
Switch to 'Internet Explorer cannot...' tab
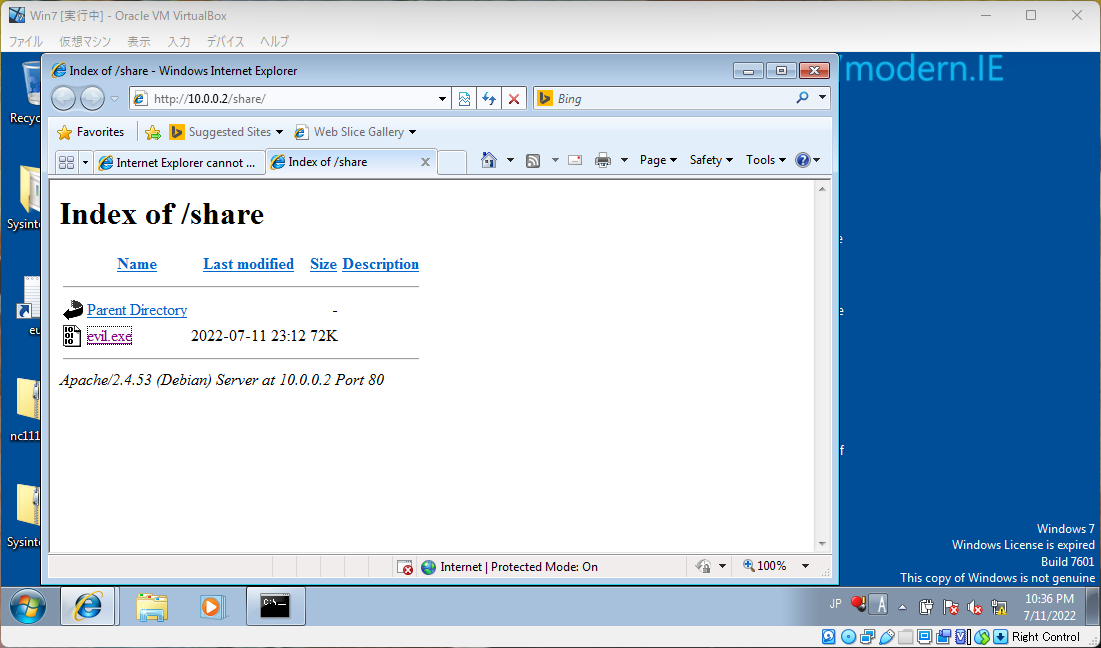point(179,163)
